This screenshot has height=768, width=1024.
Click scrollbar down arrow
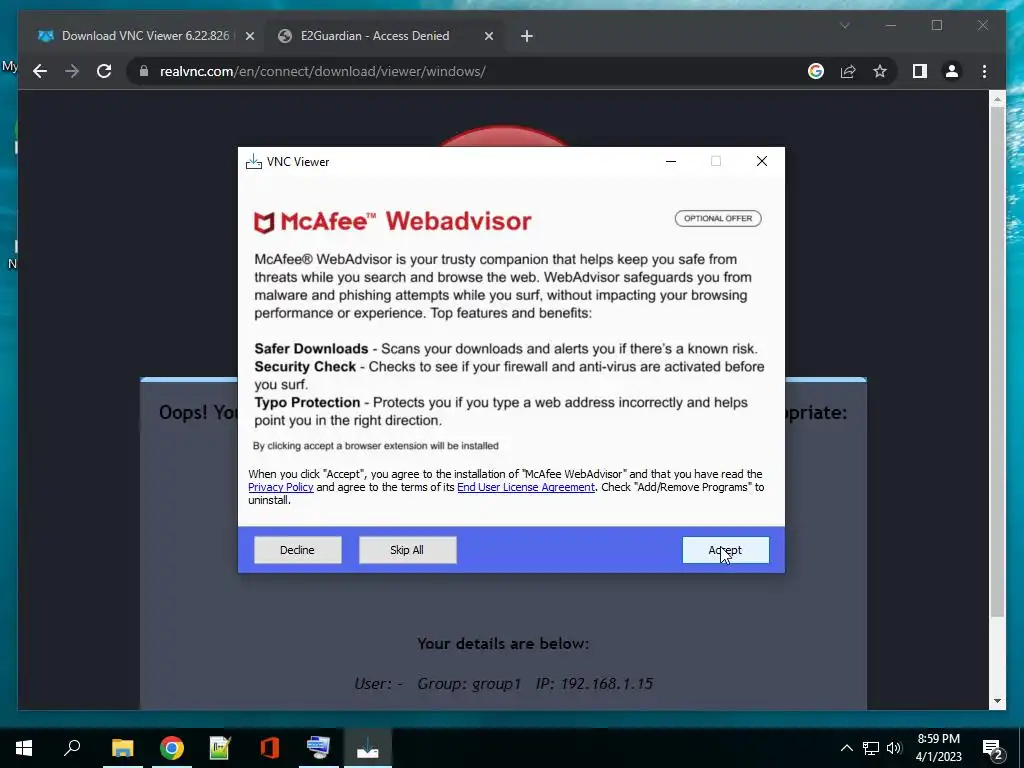[x=997, y=701]
